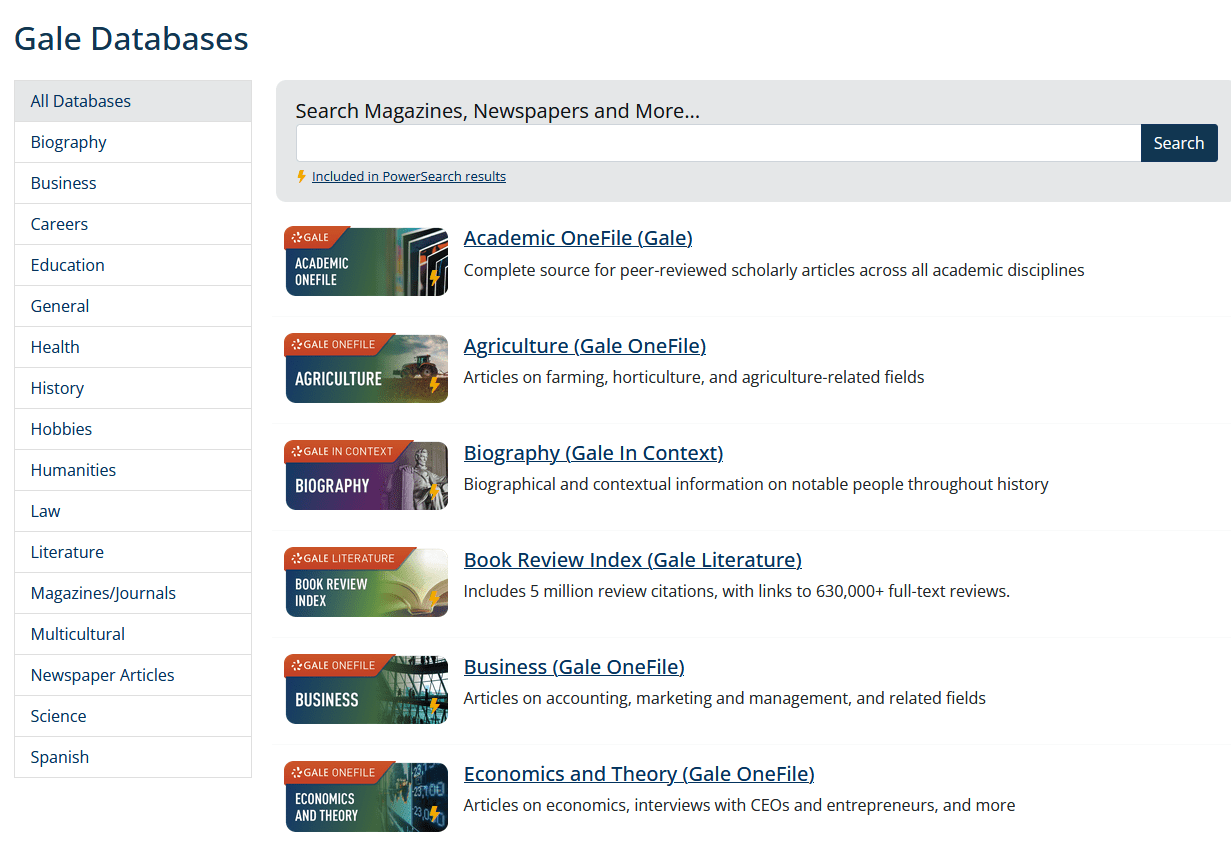Open the Business (Gale OneFile) link

(x=574, y=667)
